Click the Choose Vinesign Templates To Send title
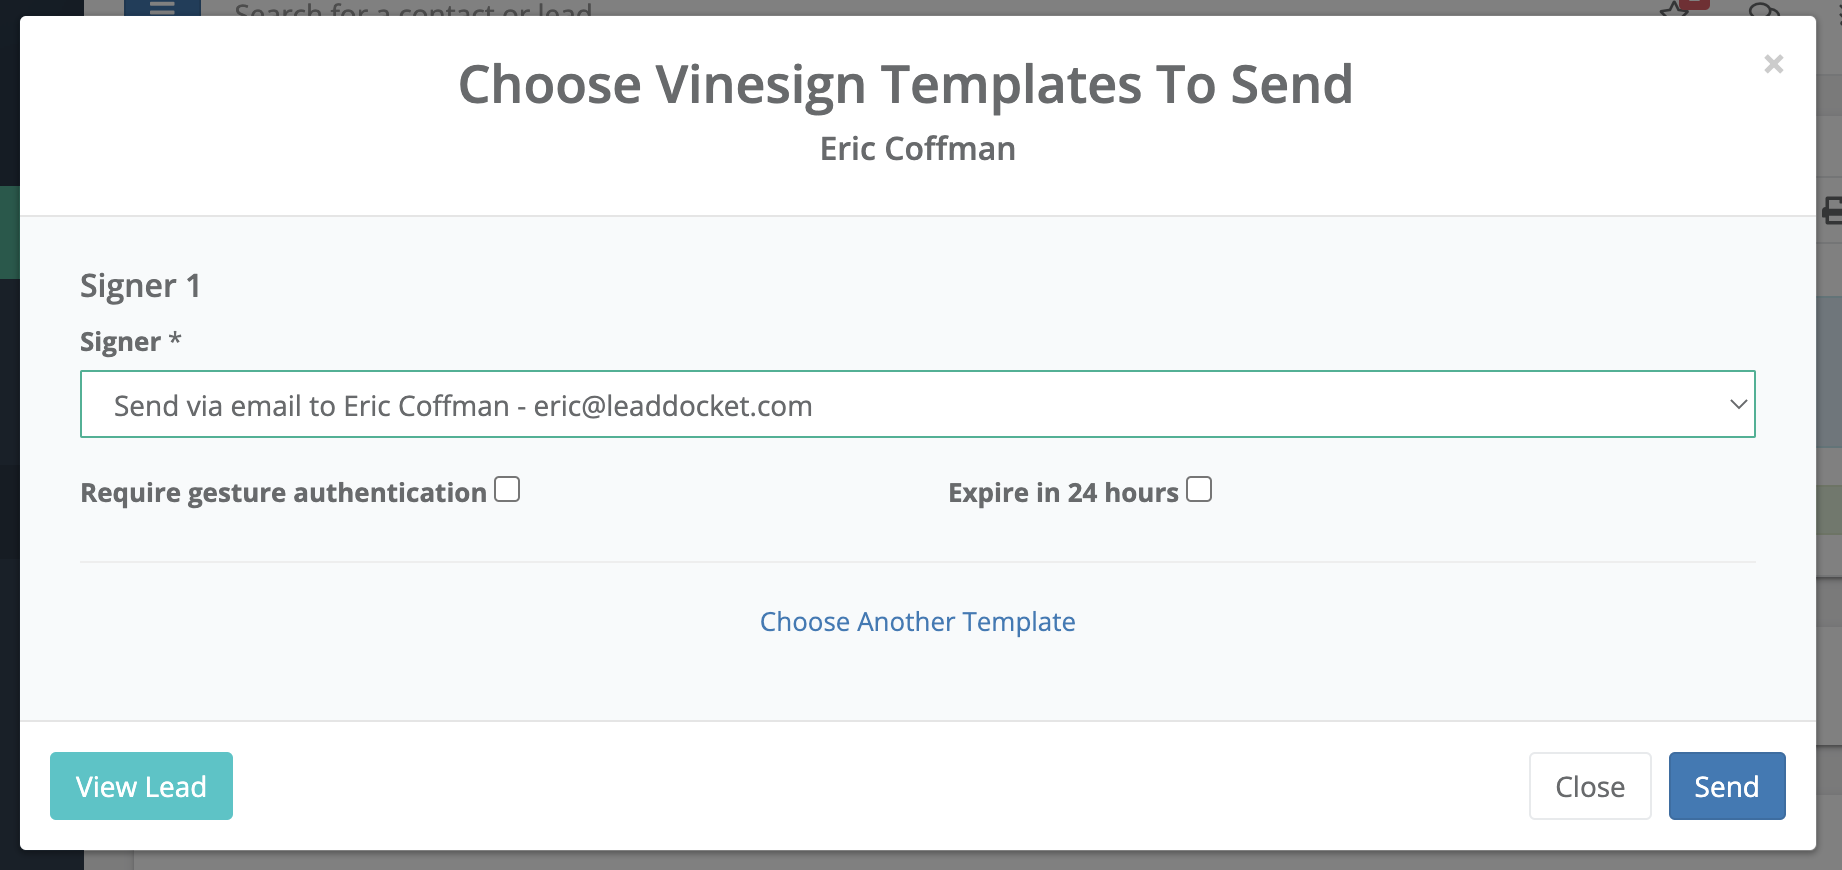This screenshot has height=870, width=1842. pos(905,84)
